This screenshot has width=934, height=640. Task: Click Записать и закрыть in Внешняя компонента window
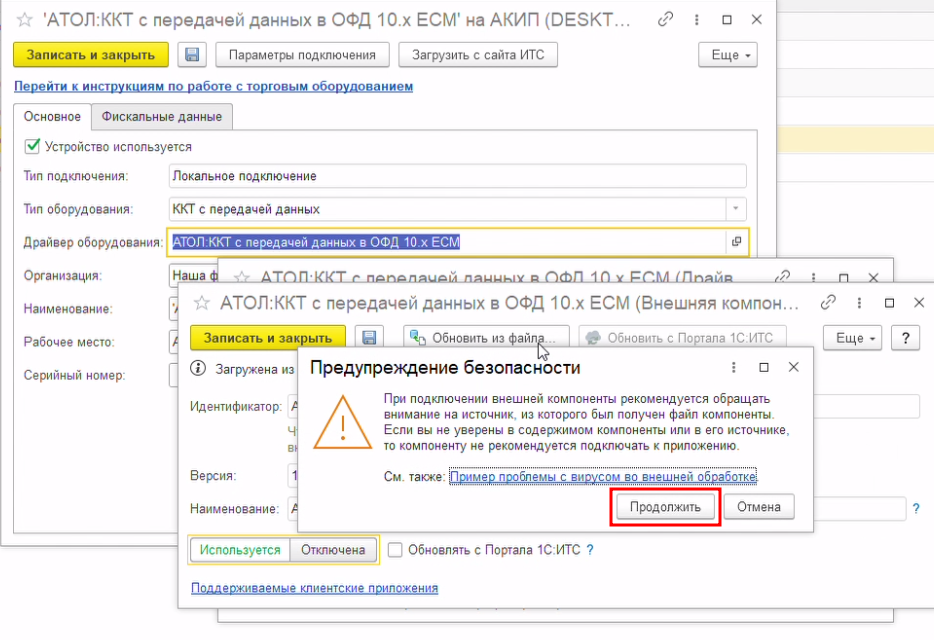pyautogui.click(x=267, y=338)
